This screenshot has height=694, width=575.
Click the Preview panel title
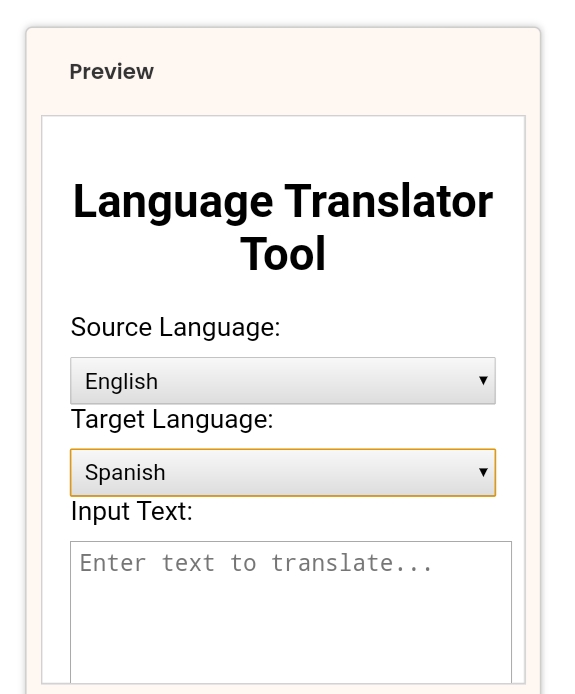click(x=112, y=72)
